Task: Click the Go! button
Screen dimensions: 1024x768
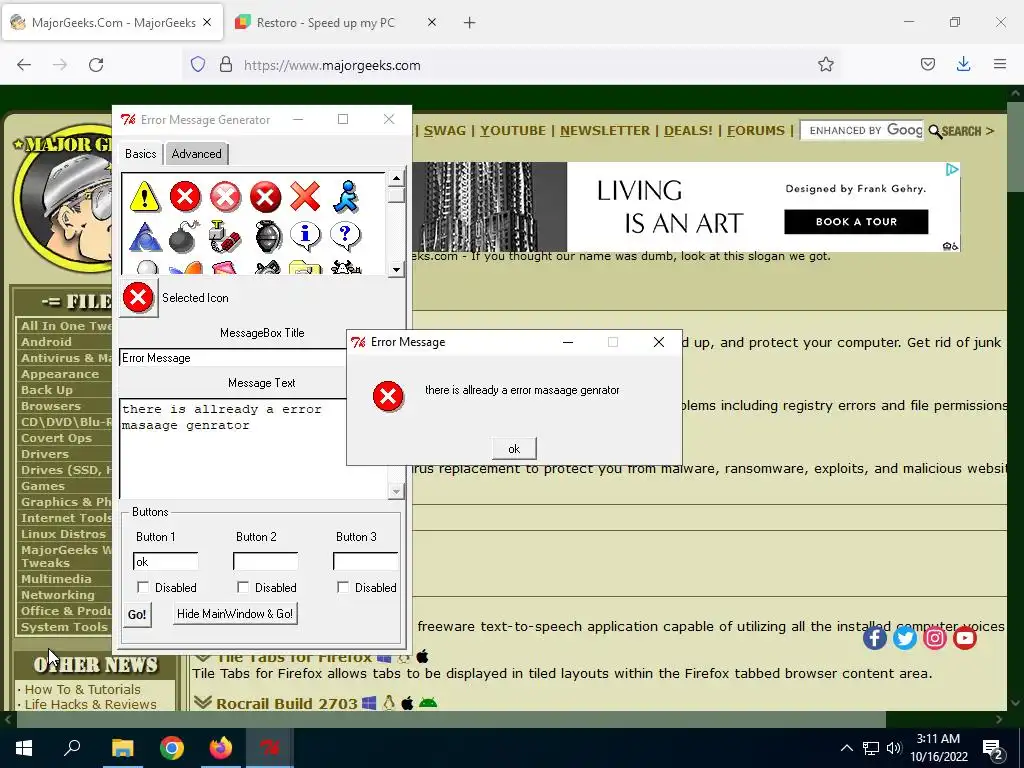Action: click(137, 615)
